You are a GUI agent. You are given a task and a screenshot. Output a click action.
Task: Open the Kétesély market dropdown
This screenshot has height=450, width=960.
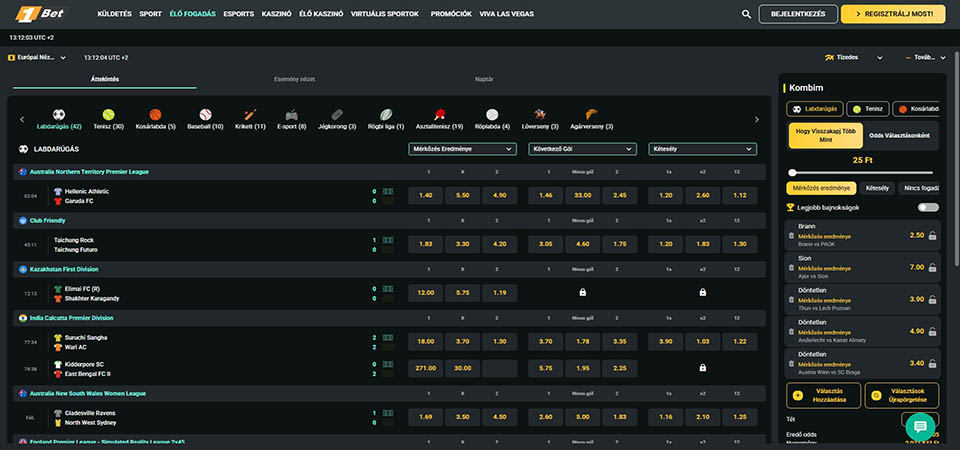702,149
